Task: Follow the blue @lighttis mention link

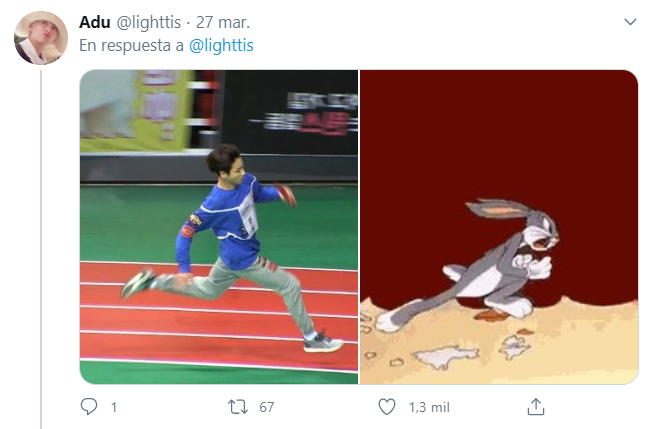Action: tap(221, 45)
